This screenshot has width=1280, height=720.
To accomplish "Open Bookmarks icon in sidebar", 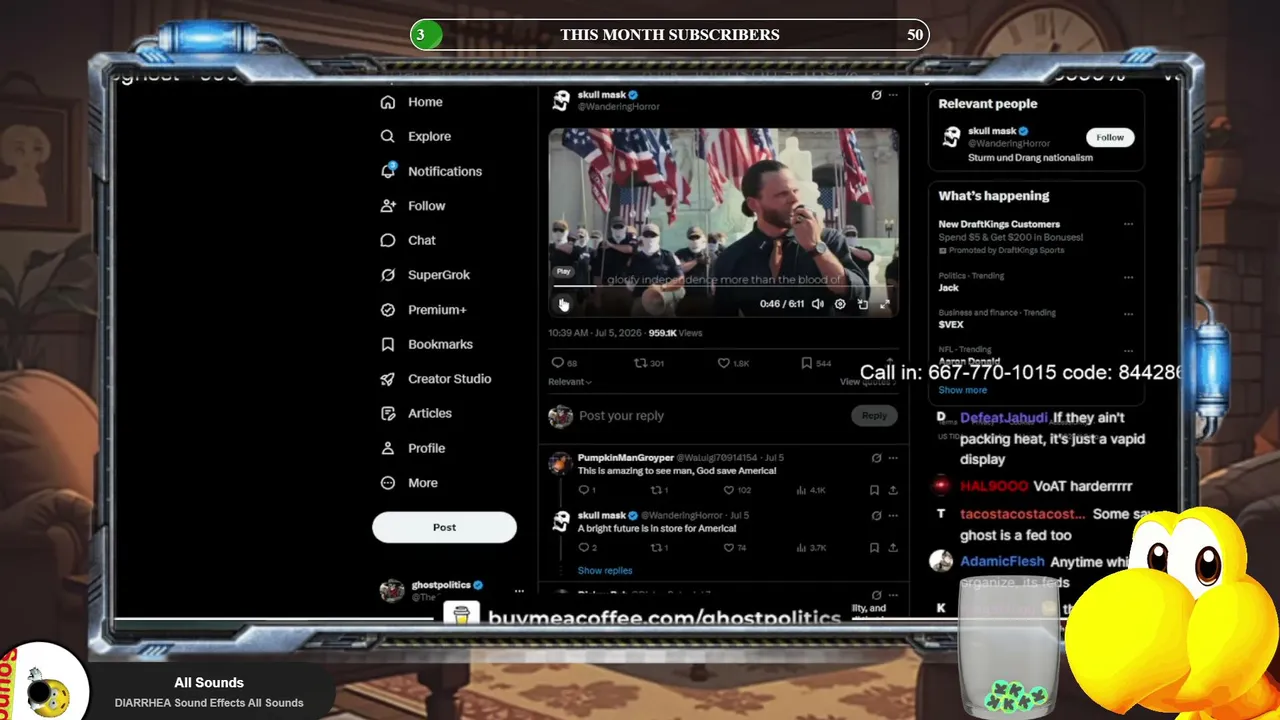I will (388, 344).
